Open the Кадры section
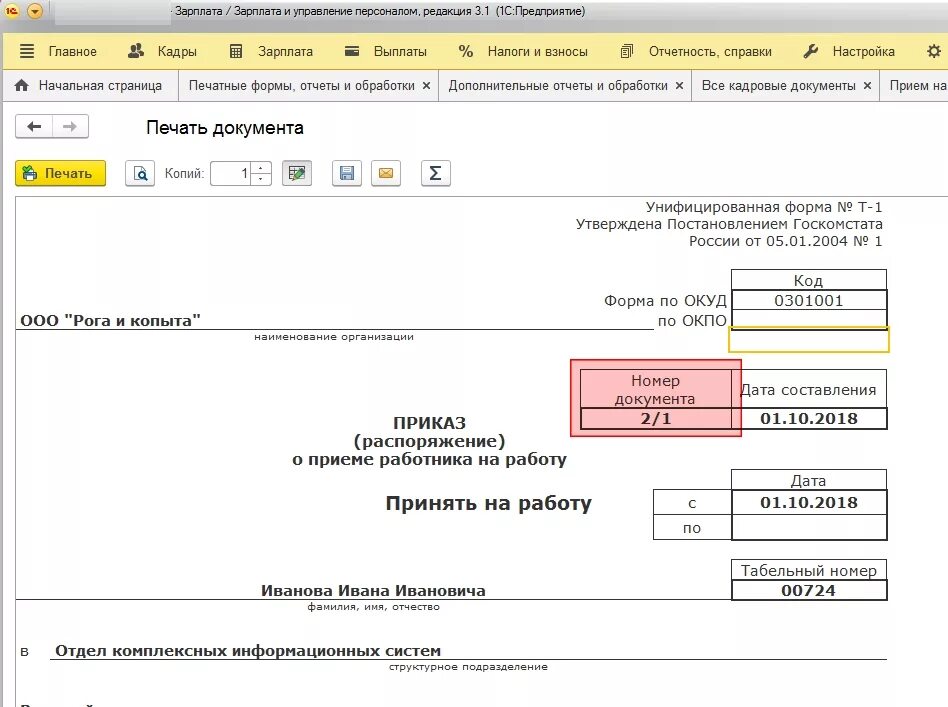The image size is (948, 707). (162, 51)
